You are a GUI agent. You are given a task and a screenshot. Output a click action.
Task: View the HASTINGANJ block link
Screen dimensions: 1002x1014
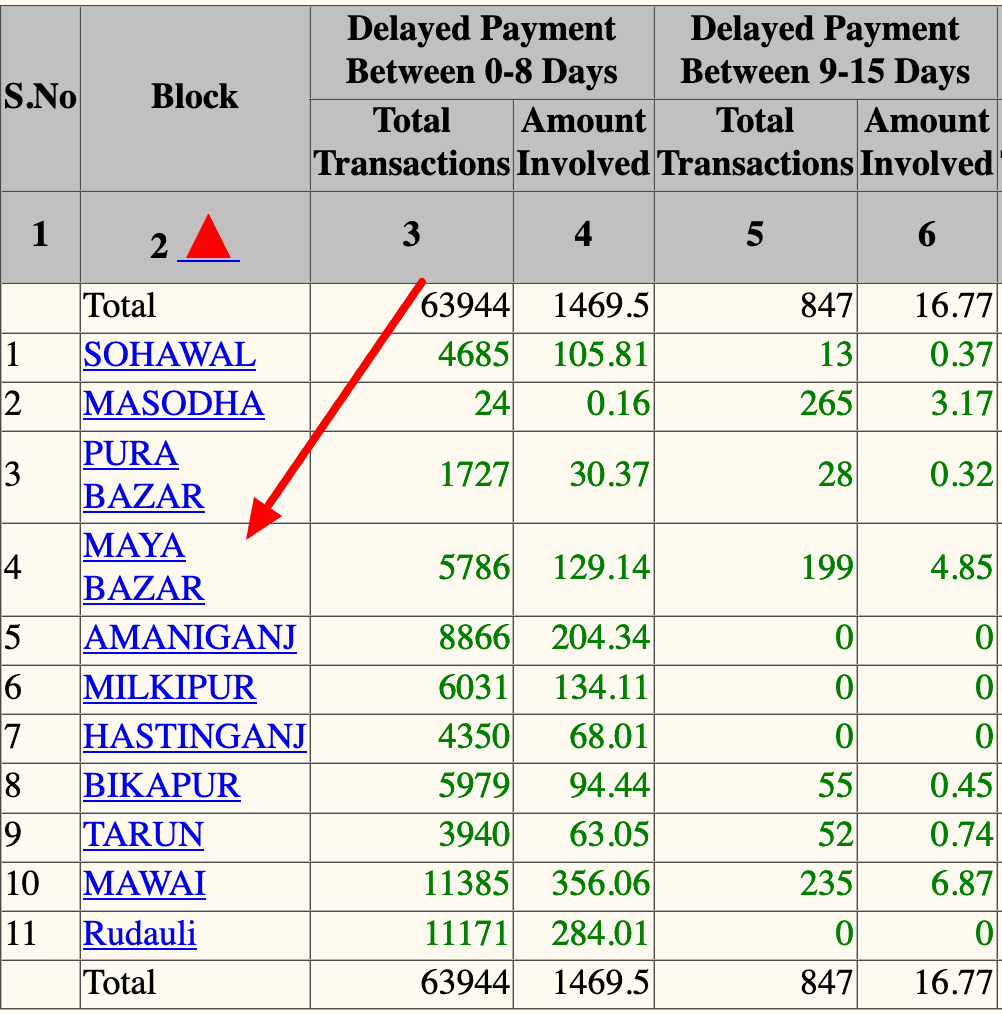(x=194, y=738)
